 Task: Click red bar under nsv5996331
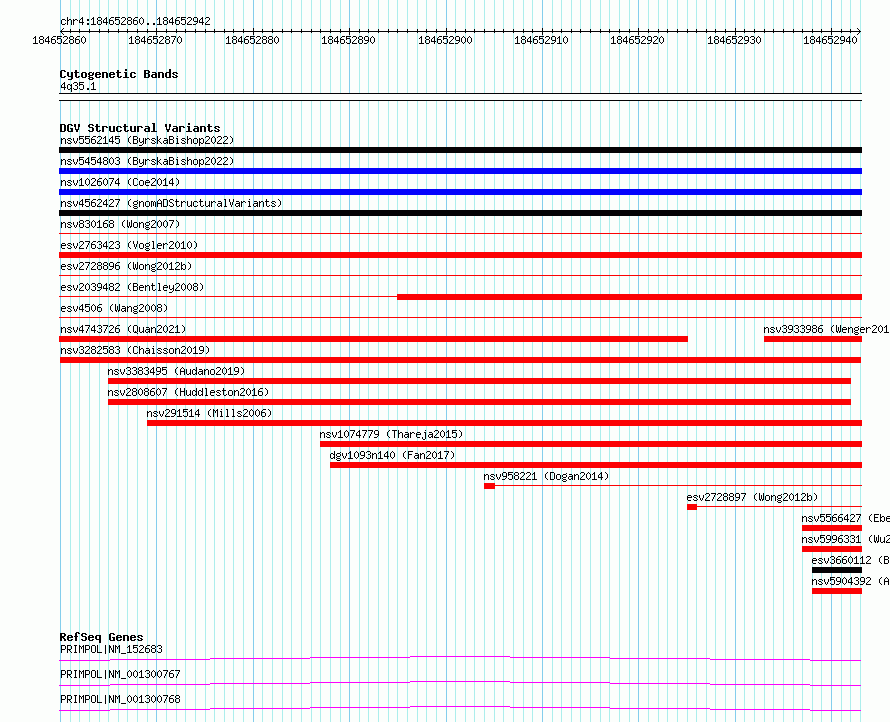point(832,549)
